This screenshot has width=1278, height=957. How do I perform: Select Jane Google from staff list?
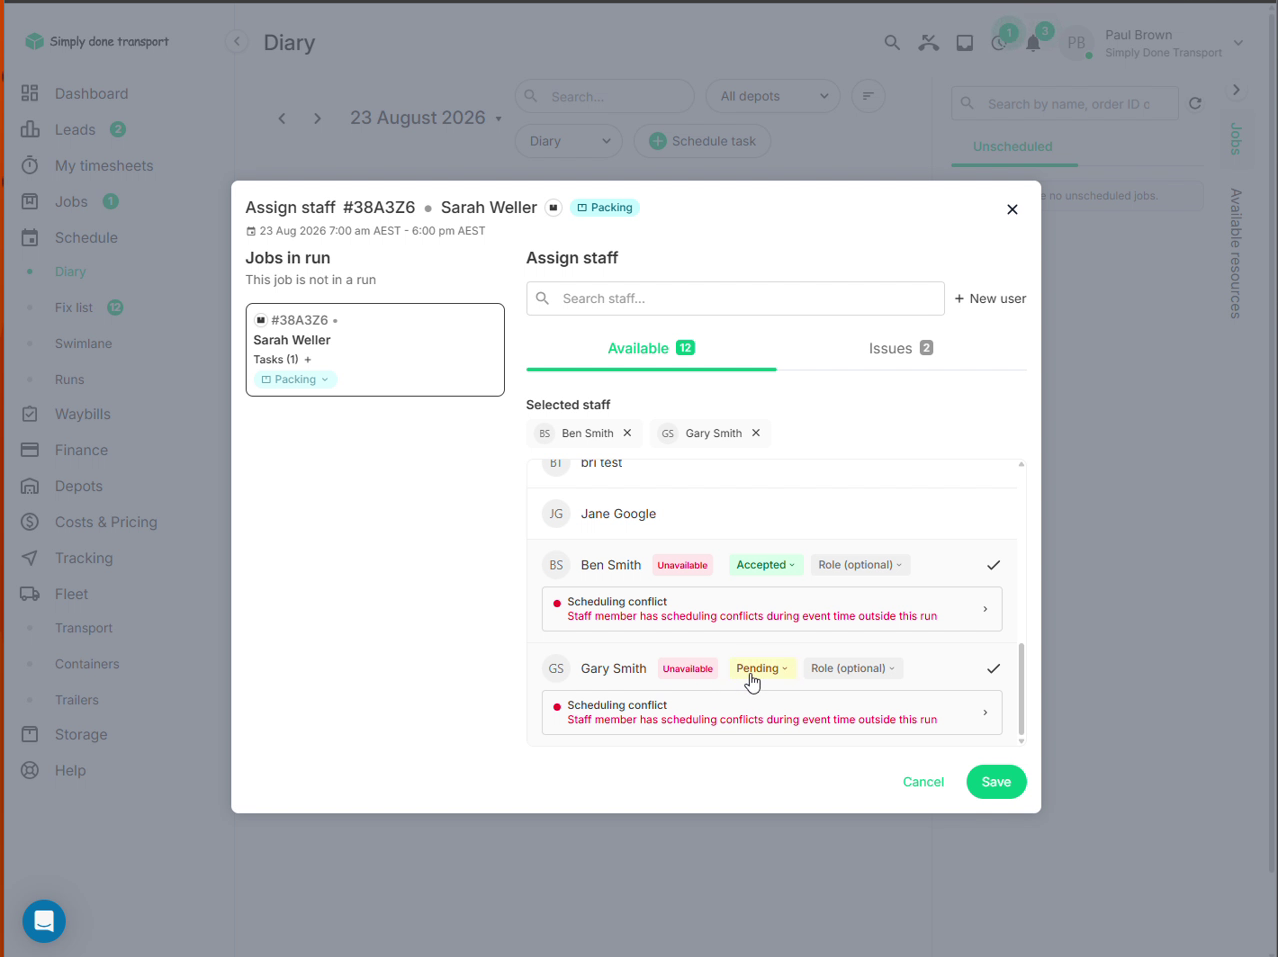772,514
